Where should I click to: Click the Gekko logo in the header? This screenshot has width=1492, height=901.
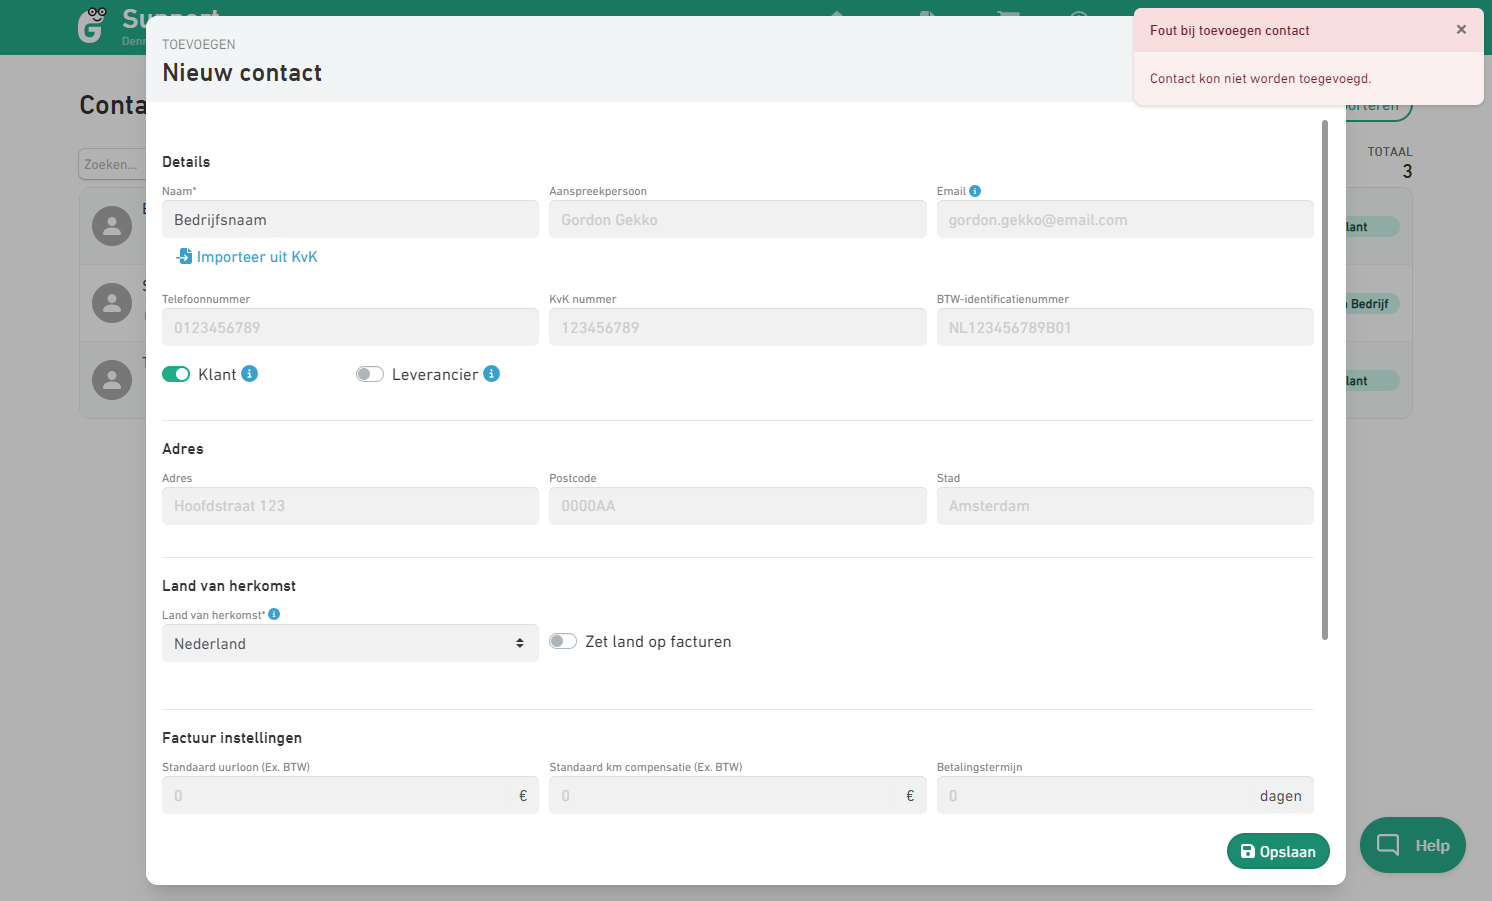point(92,25)
